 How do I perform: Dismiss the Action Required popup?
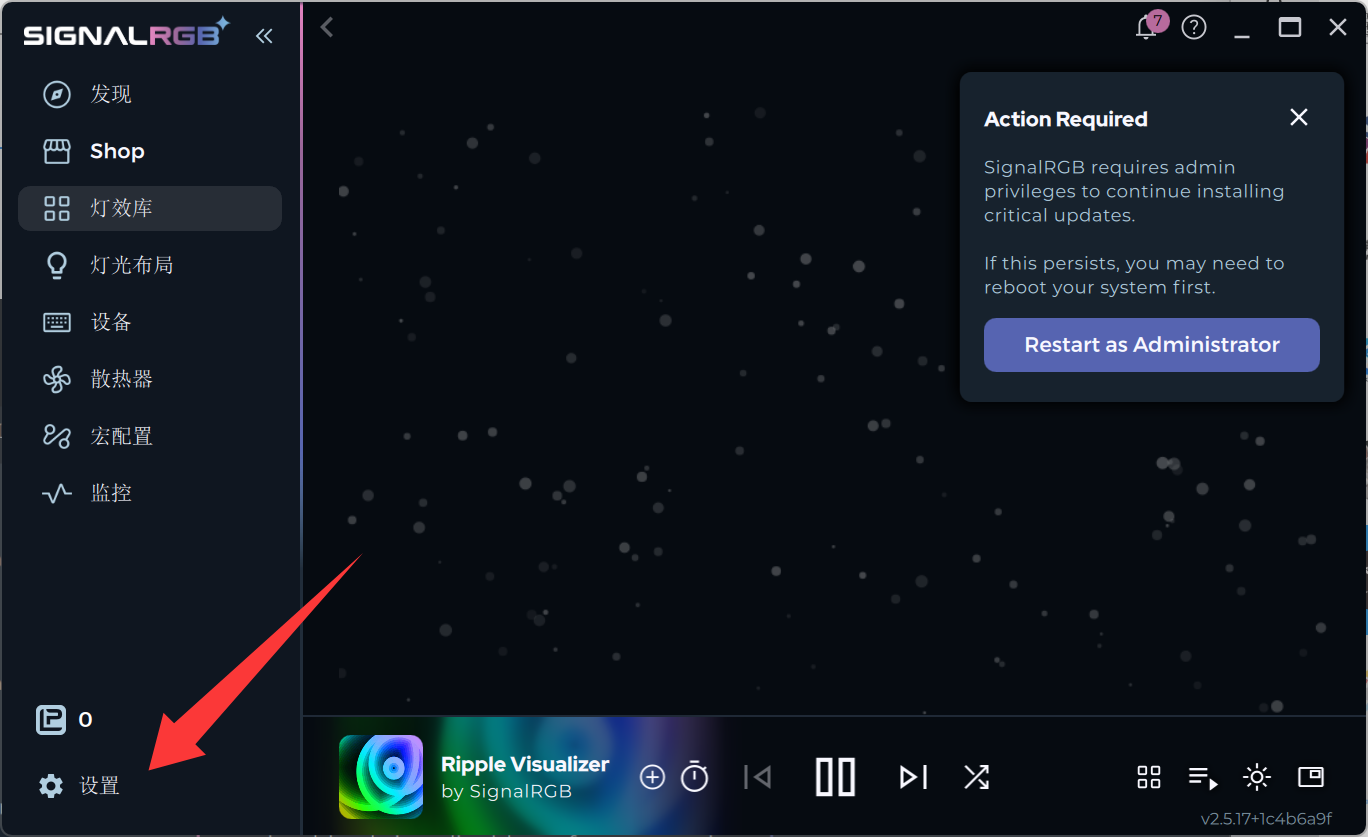tap(1298, 118)
